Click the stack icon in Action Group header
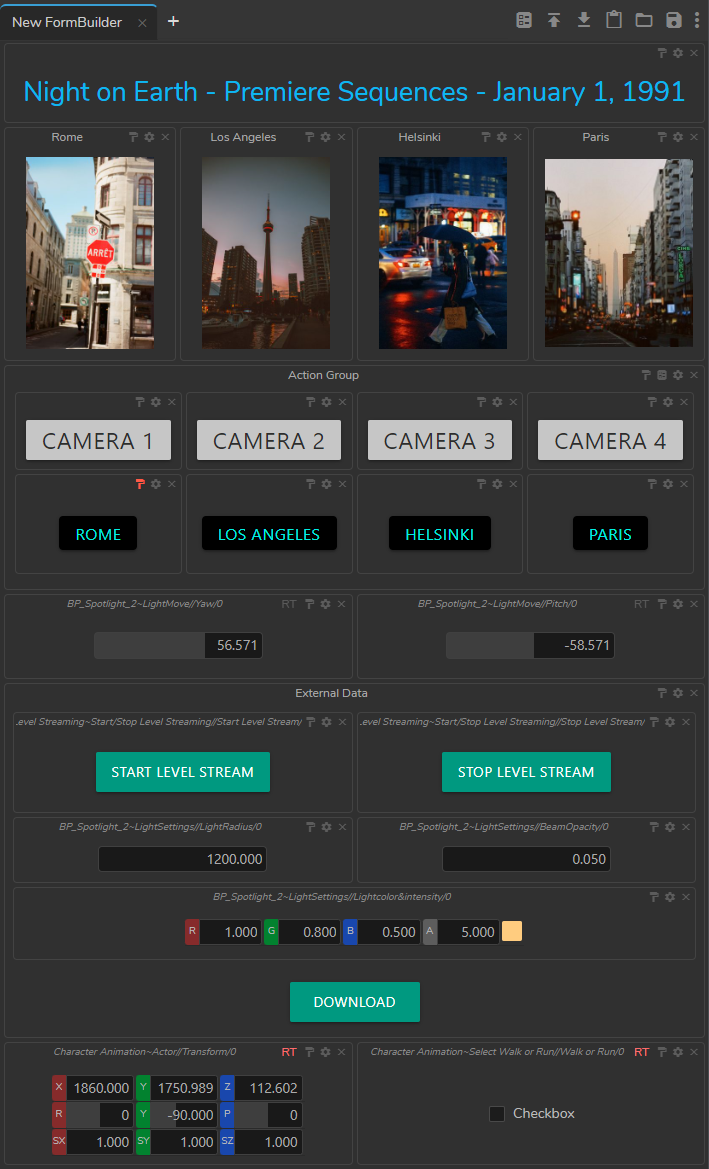The height and width of the screenshot is (1169, 709). (662, 375)
